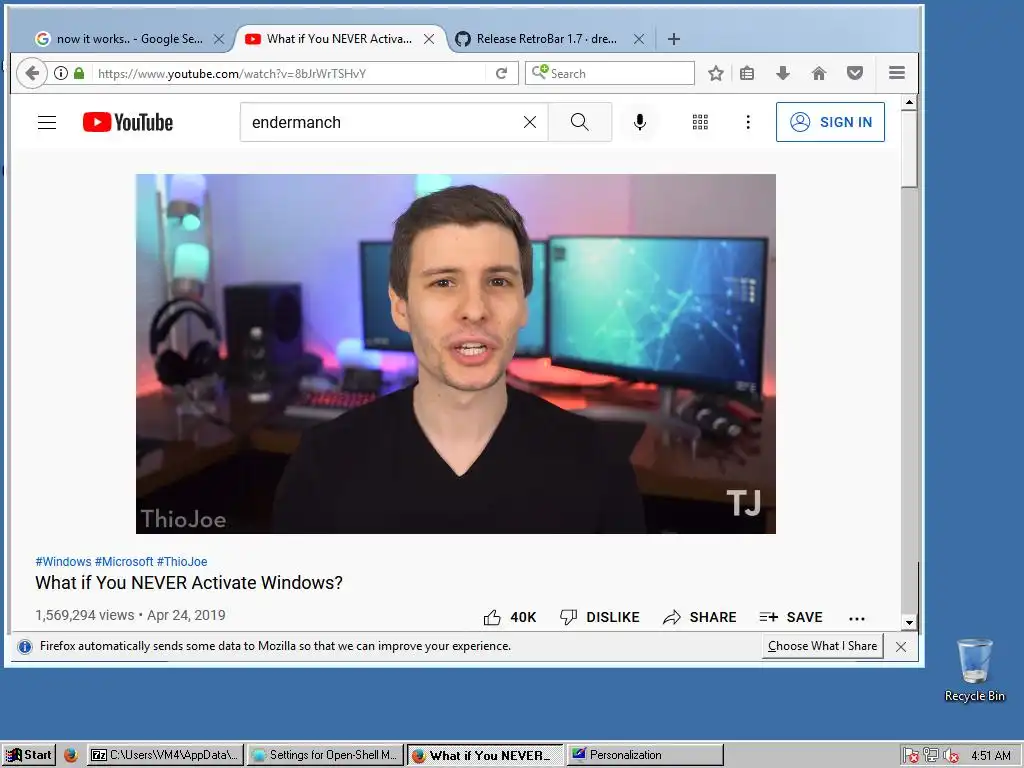Choose What I Share in notification bar
The height and width of the screenshot is (768, 1024).
pyautogui.click(x=822, y=646)
